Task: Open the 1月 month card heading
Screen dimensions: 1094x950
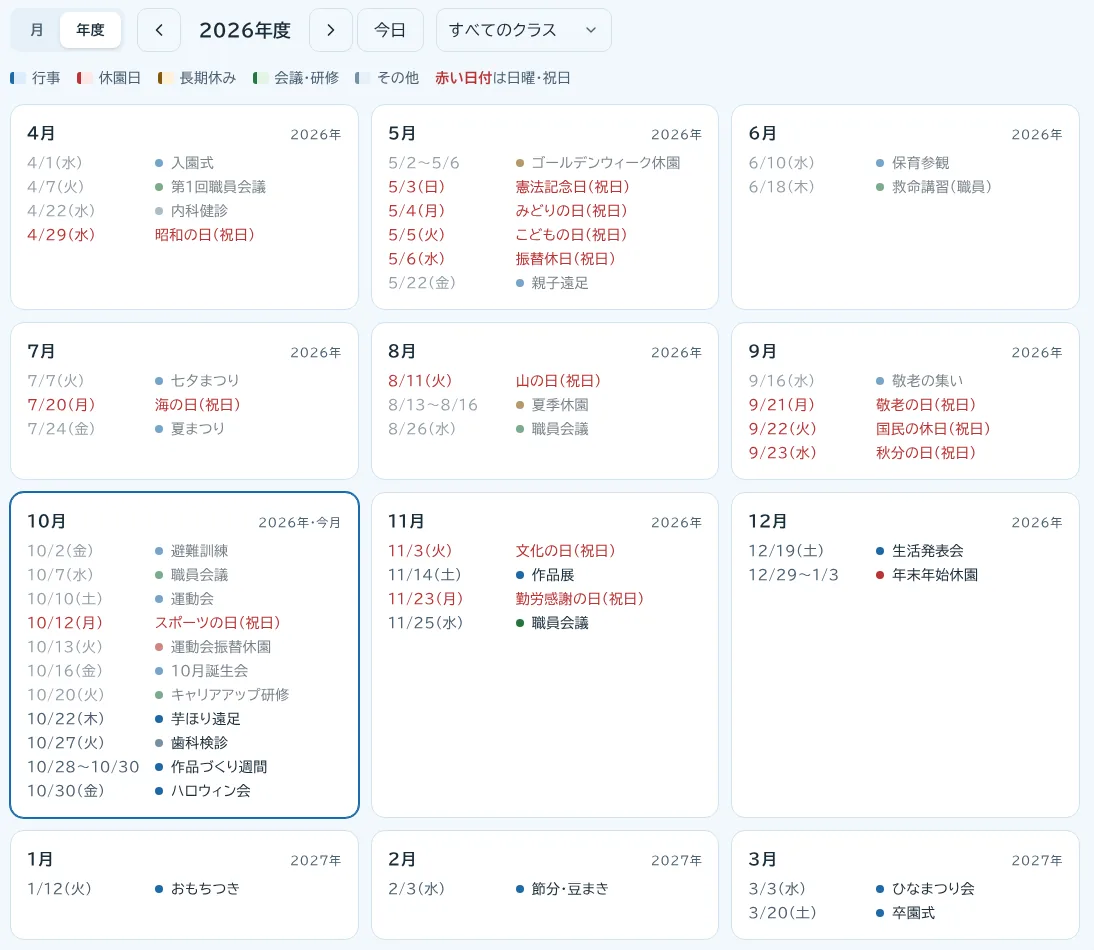Action: point(40,859)
